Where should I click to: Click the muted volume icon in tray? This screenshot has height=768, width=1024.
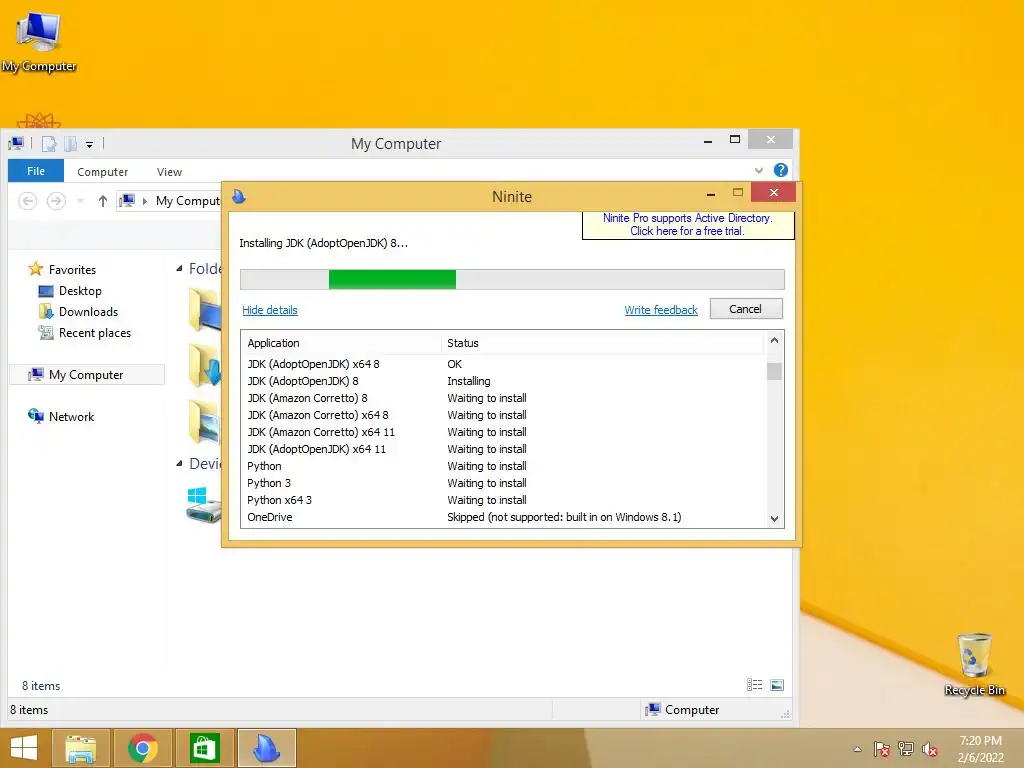click(930, 749)
